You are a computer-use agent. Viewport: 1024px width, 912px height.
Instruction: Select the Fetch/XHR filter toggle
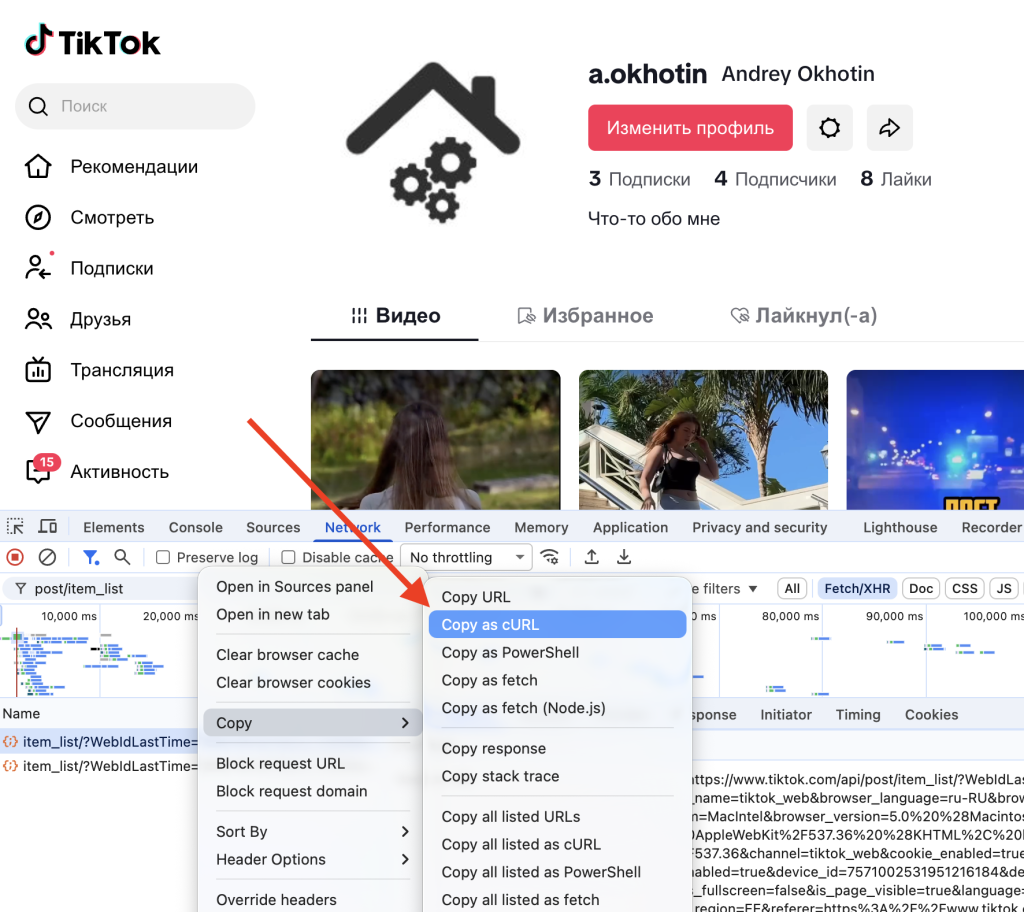coord(856,589)
